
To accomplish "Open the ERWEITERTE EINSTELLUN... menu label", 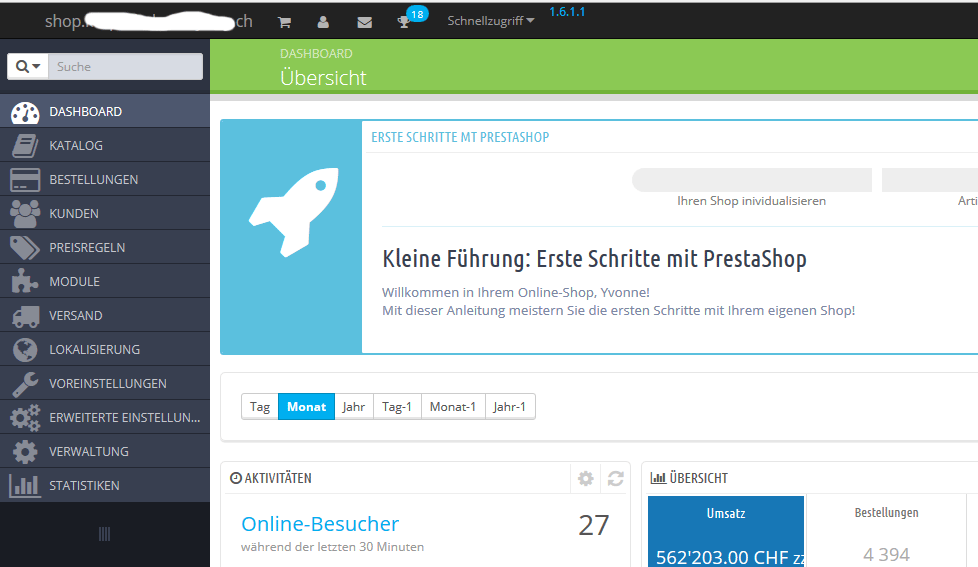I will click(125, 417).
